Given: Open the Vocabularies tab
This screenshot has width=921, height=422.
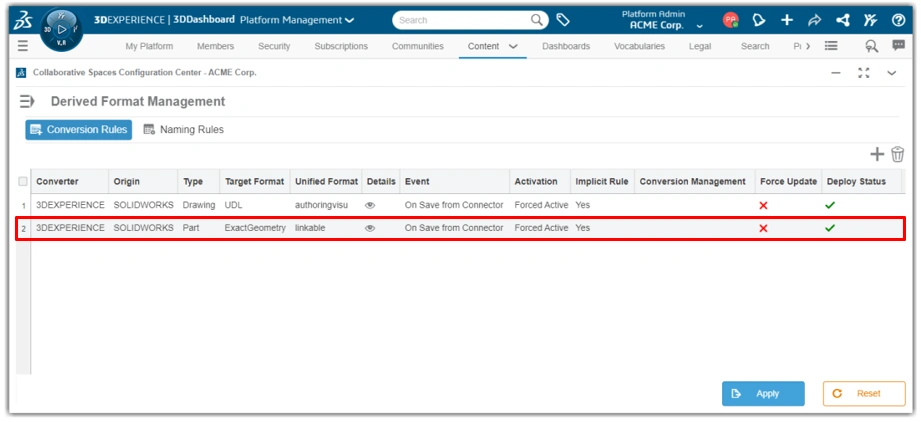Looking at the screenshot, I should click(640, 46).
